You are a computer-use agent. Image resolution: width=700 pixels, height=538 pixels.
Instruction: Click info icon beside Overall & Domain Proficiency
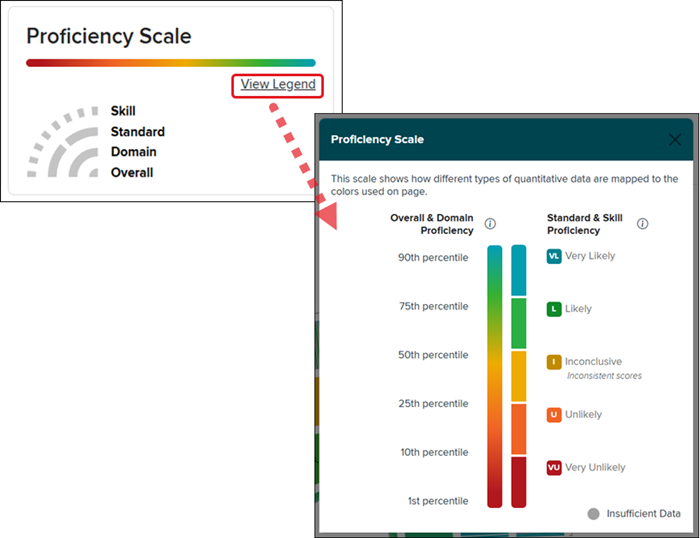[490, 224]
